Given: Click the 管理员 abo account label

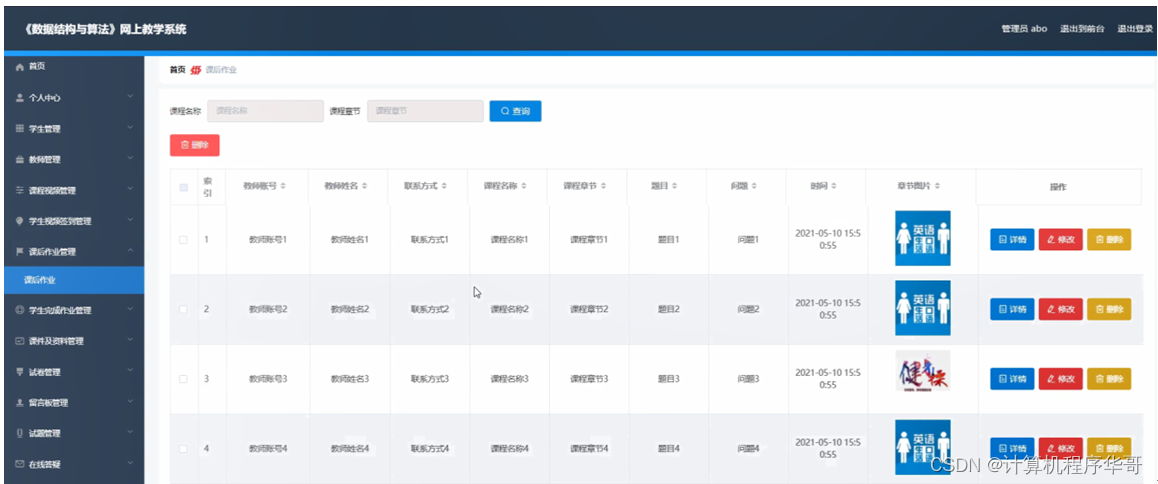Looking at the screenshot, I should [1024, 29].
